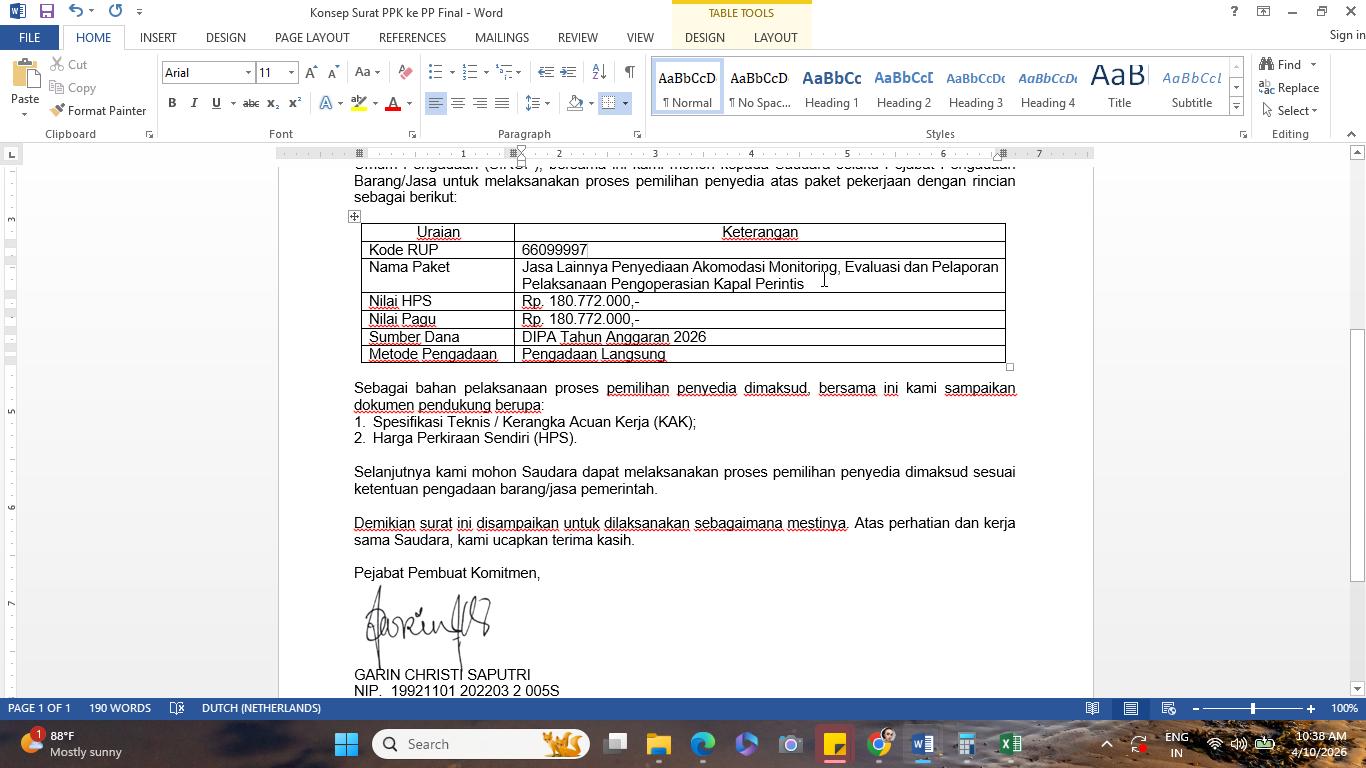Open the spelling proofing status icon
The image size is (1366, 768).
tap(177, 708)
